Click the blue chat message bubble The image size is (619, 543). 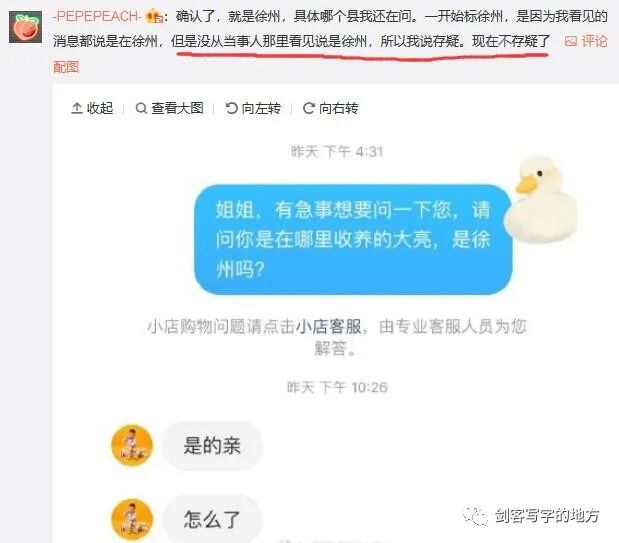(353, 239)
